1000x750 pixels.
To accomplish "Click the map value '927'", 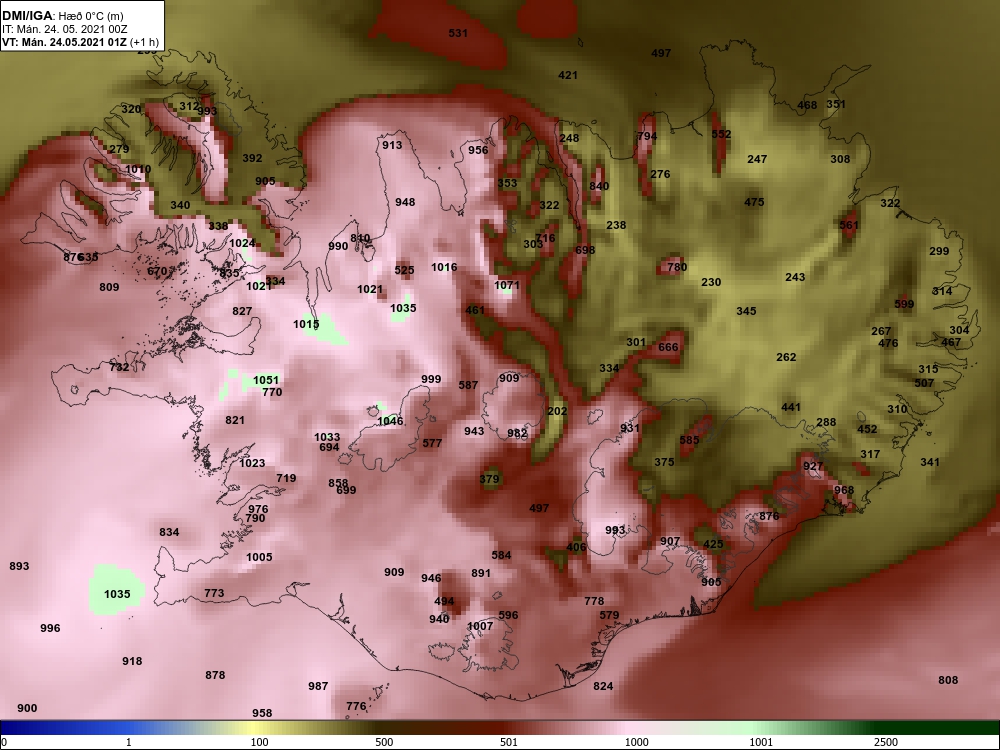I will pyautogui.click(x=813, y=467).
